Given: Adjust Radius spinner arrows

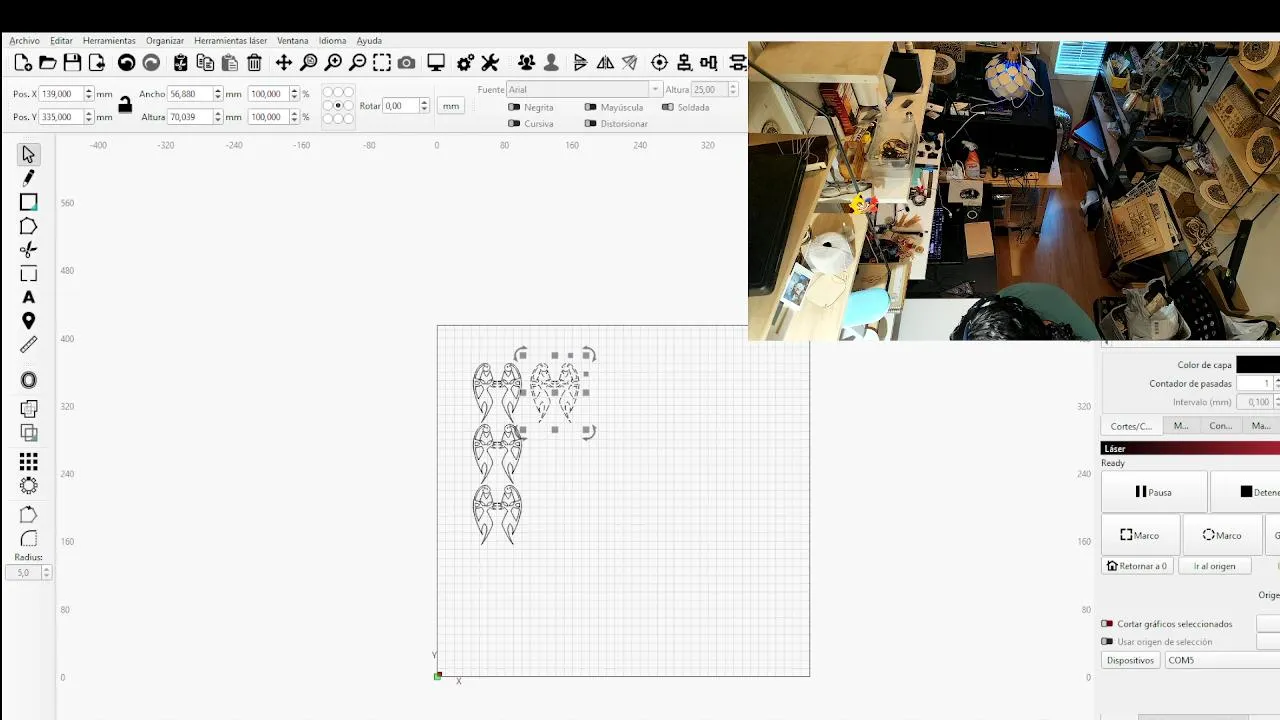Looking at the screenshot, I should coord(46,573).
